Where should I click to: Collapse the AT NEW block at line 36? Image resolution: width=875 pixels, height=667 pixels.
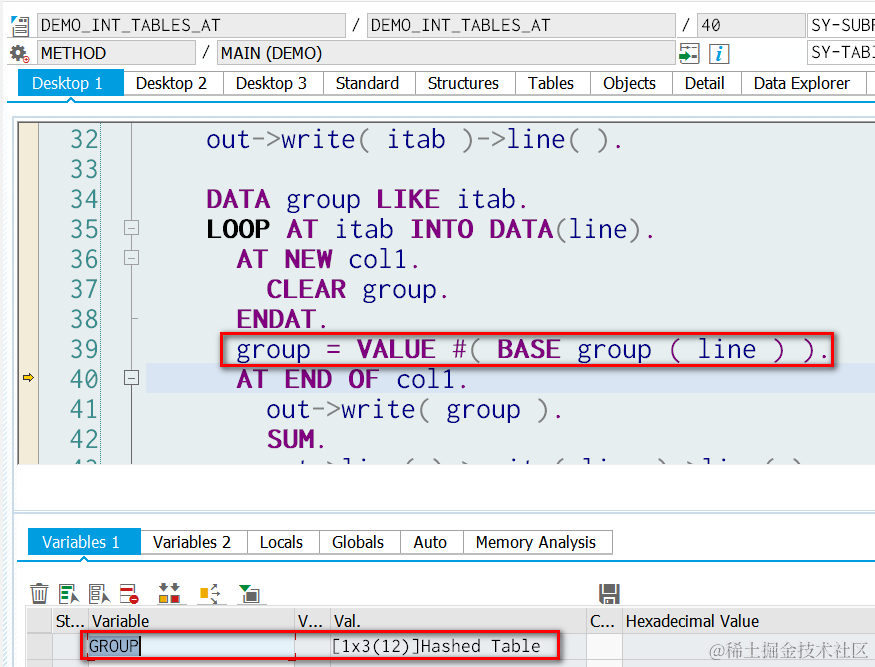click(131, 258)
